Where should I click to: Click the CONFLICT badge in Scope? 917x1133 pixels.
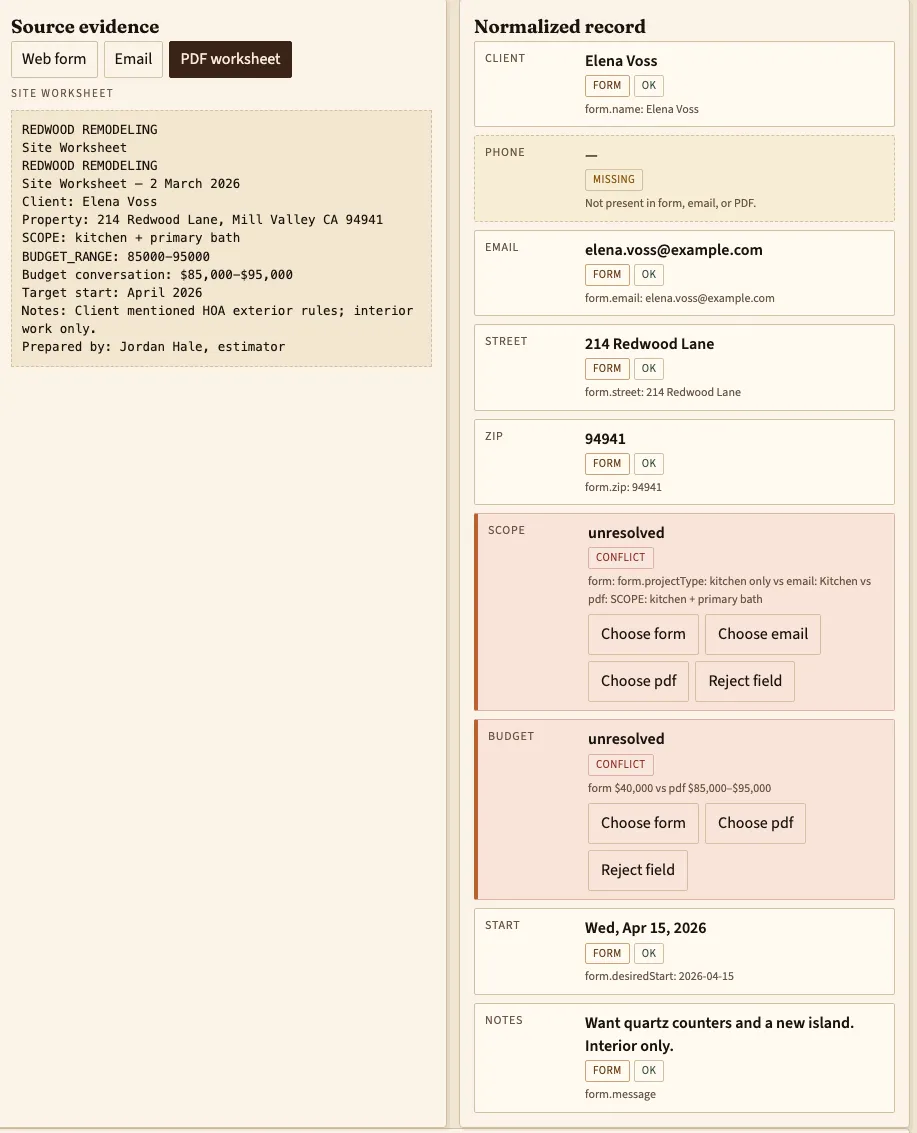pyautogui.click(x=620, y=558)
